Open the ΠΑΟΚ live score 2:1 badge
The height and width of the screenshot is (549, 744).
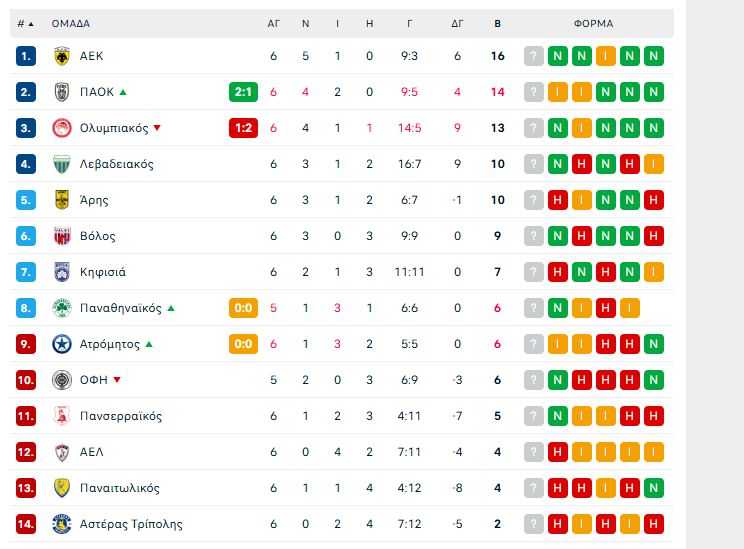coord(244,92)
